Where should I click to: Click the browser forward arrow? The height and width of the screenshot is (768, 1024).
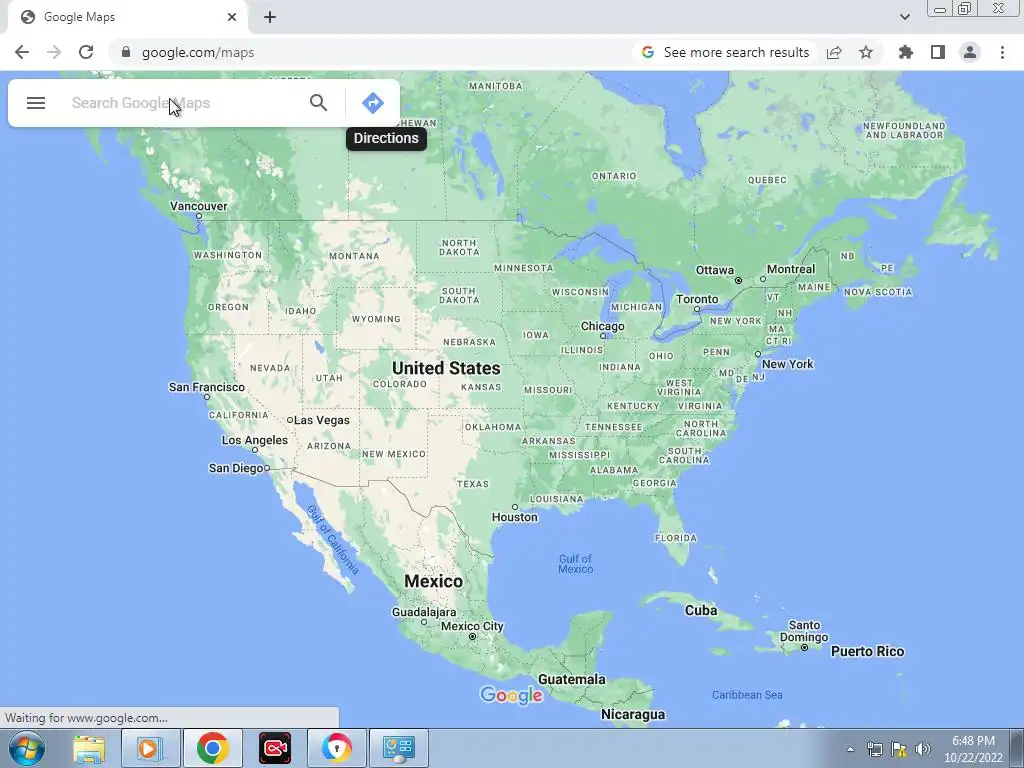coord(54,52)
